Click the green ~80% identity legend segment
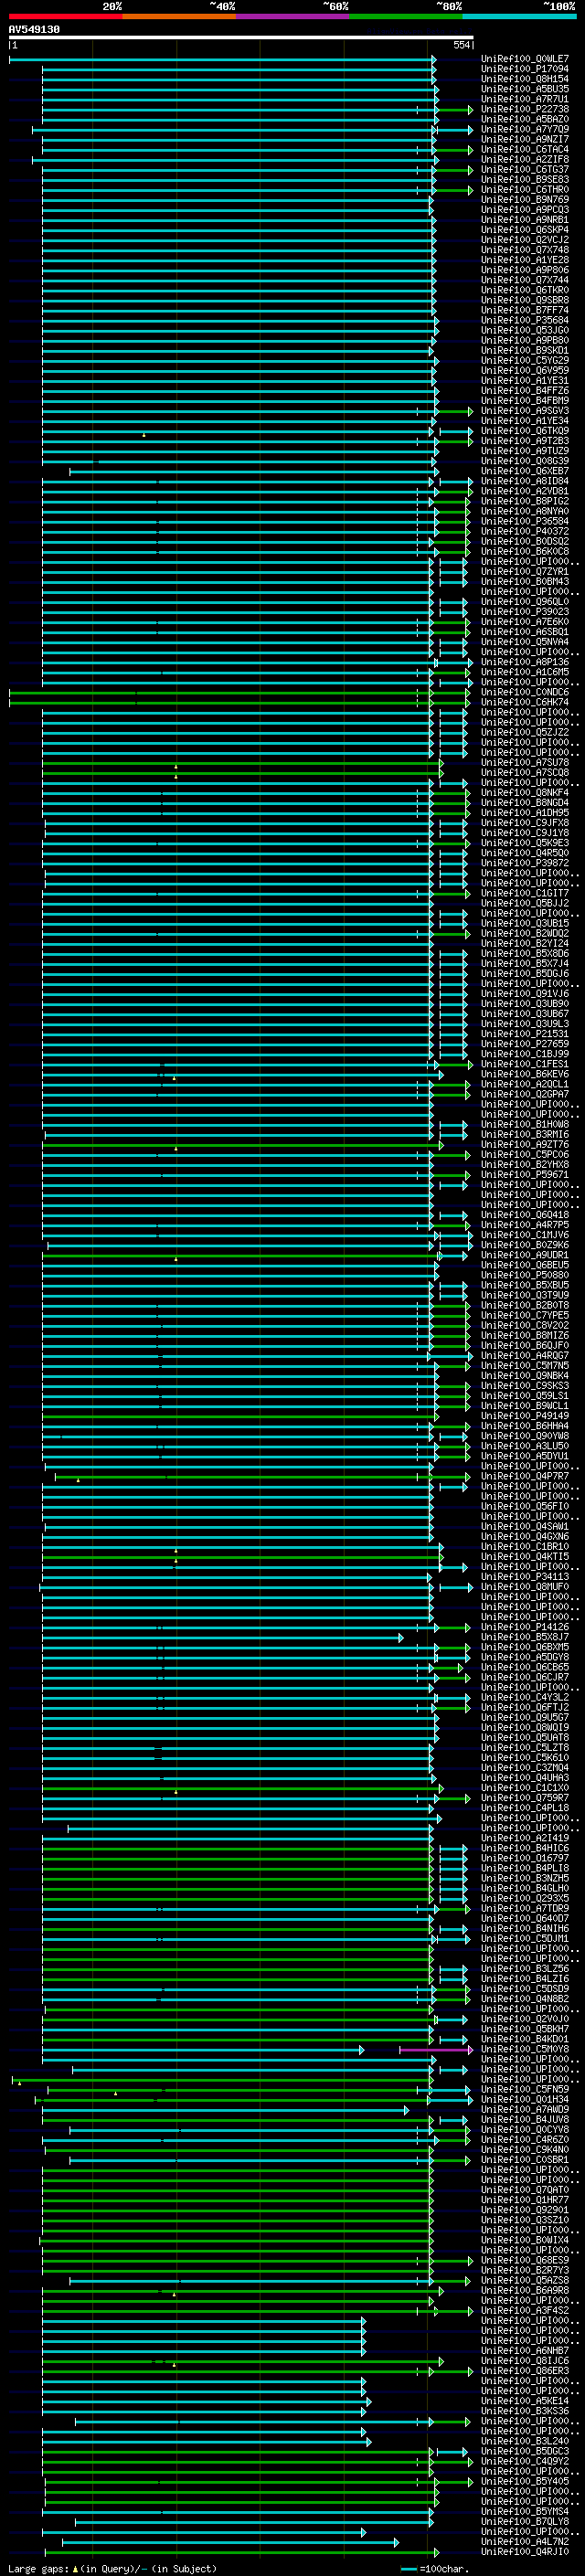 [406, 16]
